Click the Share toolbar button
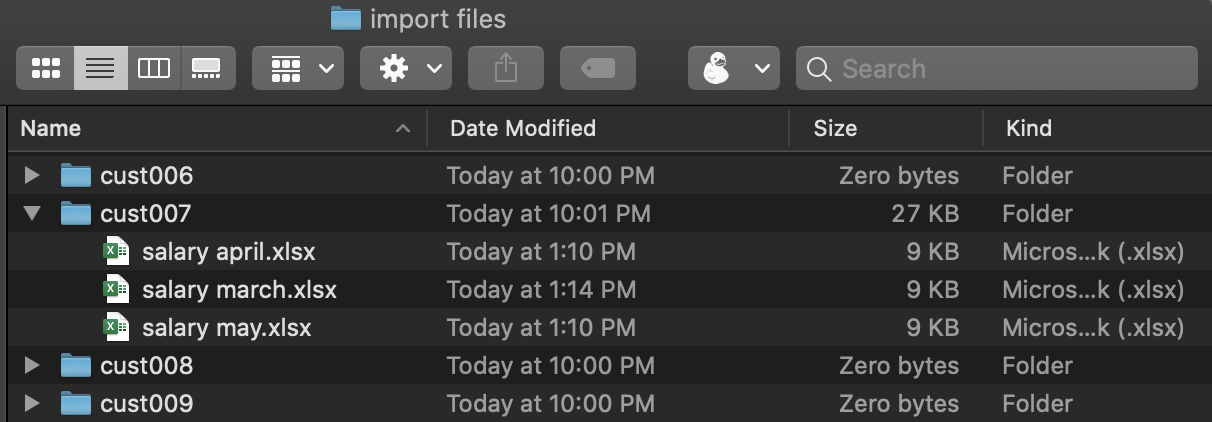The height and width of the screenshot is (422, 1212). coord(506,68)
